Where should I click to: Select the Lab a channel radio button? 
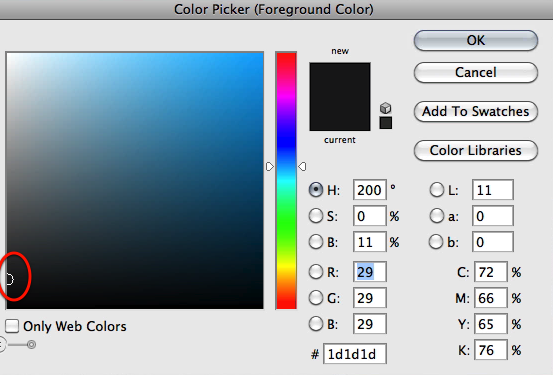click(437, 216)
